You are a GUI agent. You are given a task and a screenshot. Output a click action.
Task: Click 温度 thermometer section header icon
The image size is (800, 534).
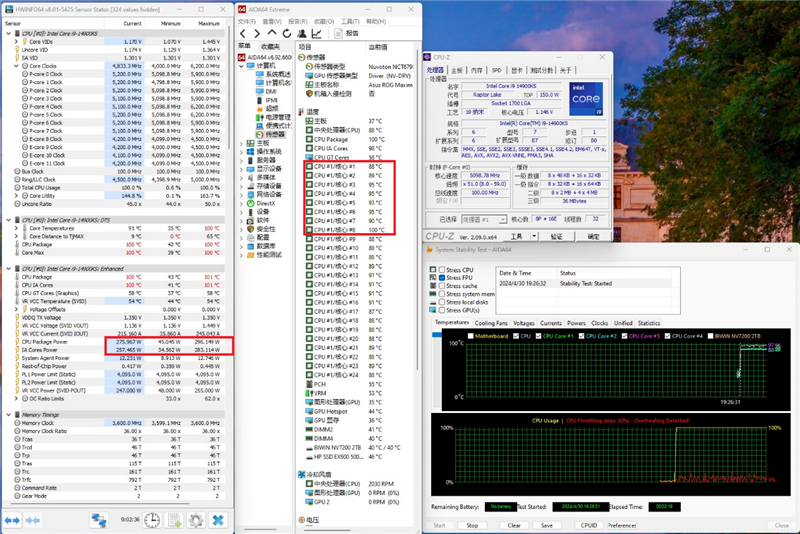pyautogui.click(x=302, y=112)
